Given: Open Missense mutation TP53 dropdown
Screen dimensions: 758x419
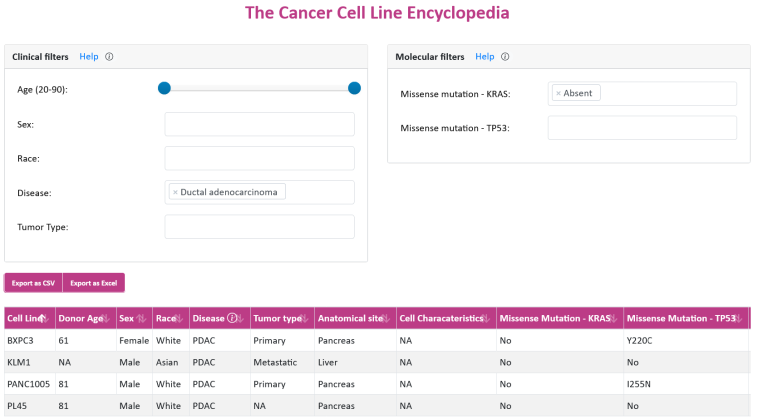Looking at the screenshot, I should coord(641,128).
